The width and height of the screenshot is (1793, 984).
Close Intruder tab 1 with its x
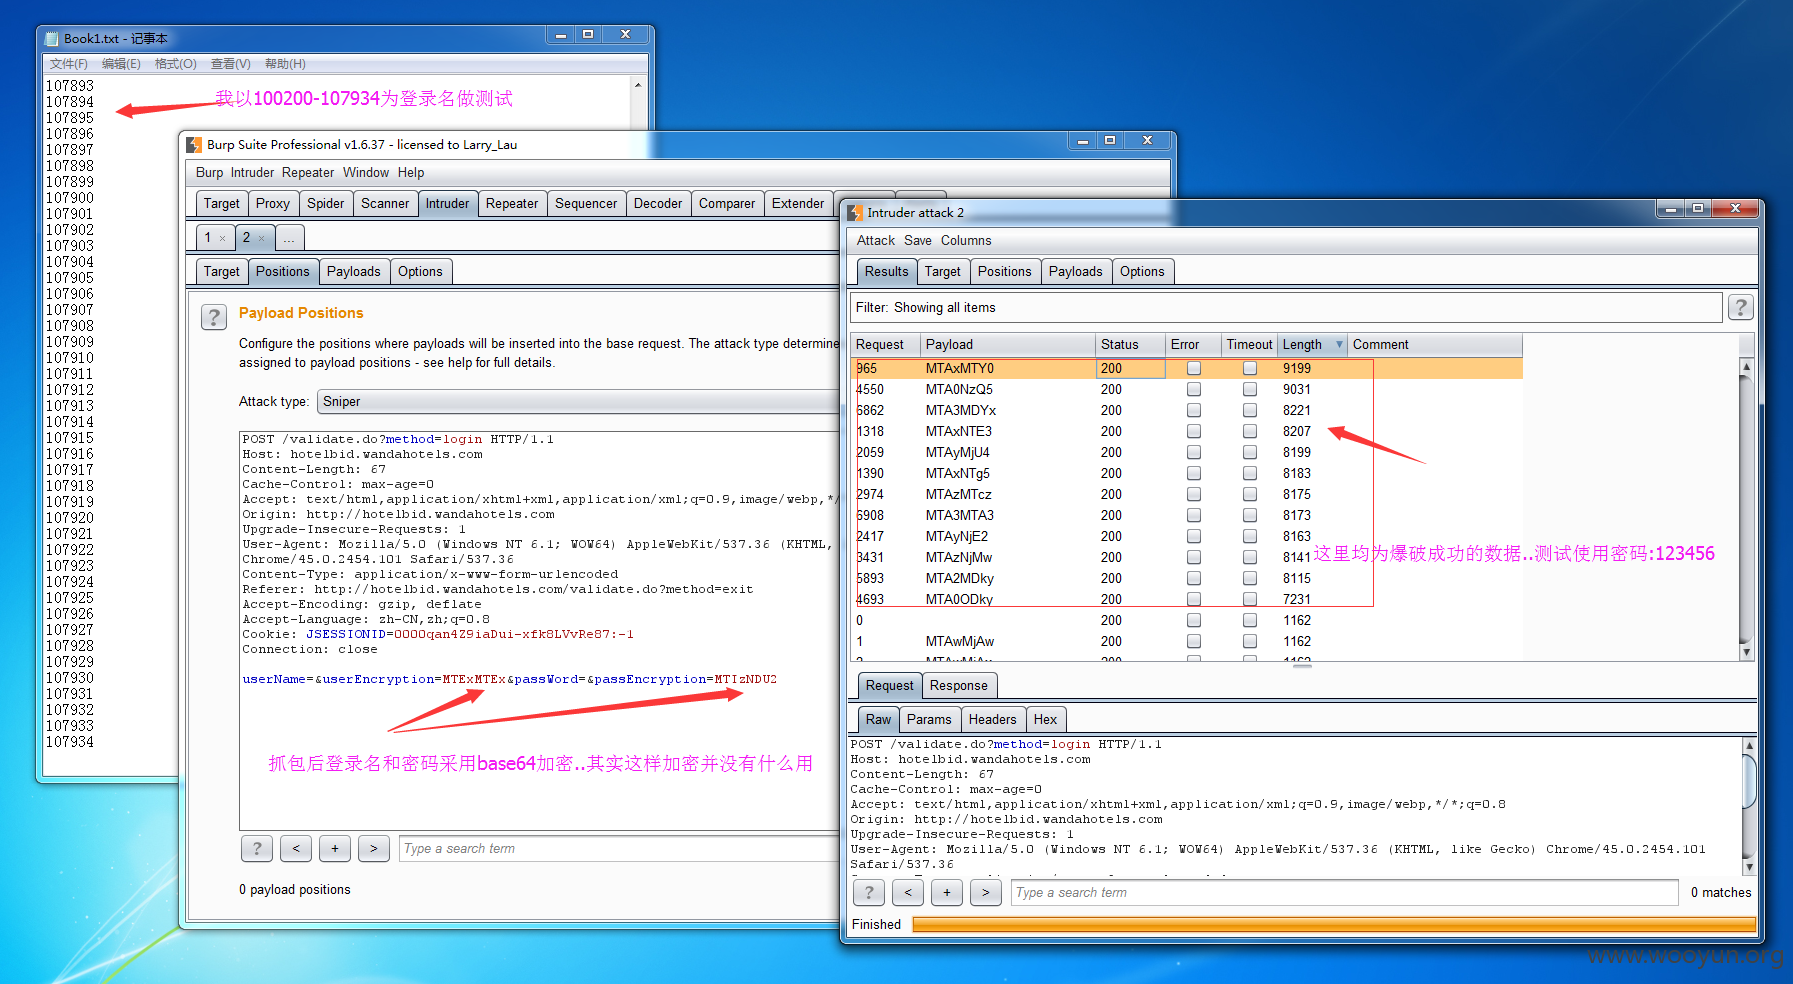coord(222,238)
